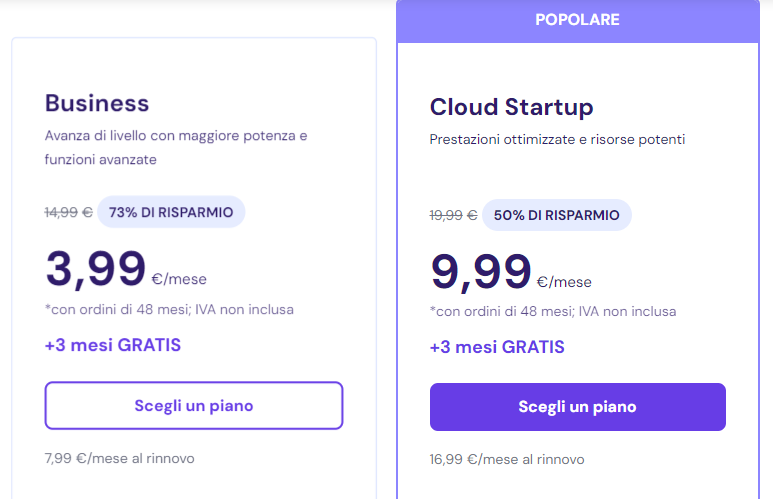This screenshot has height=499, width=773.
Task: Click +3 mesi GRATIS in Cloud Startup
Action: pyautogui.click(x=497, y=347)
